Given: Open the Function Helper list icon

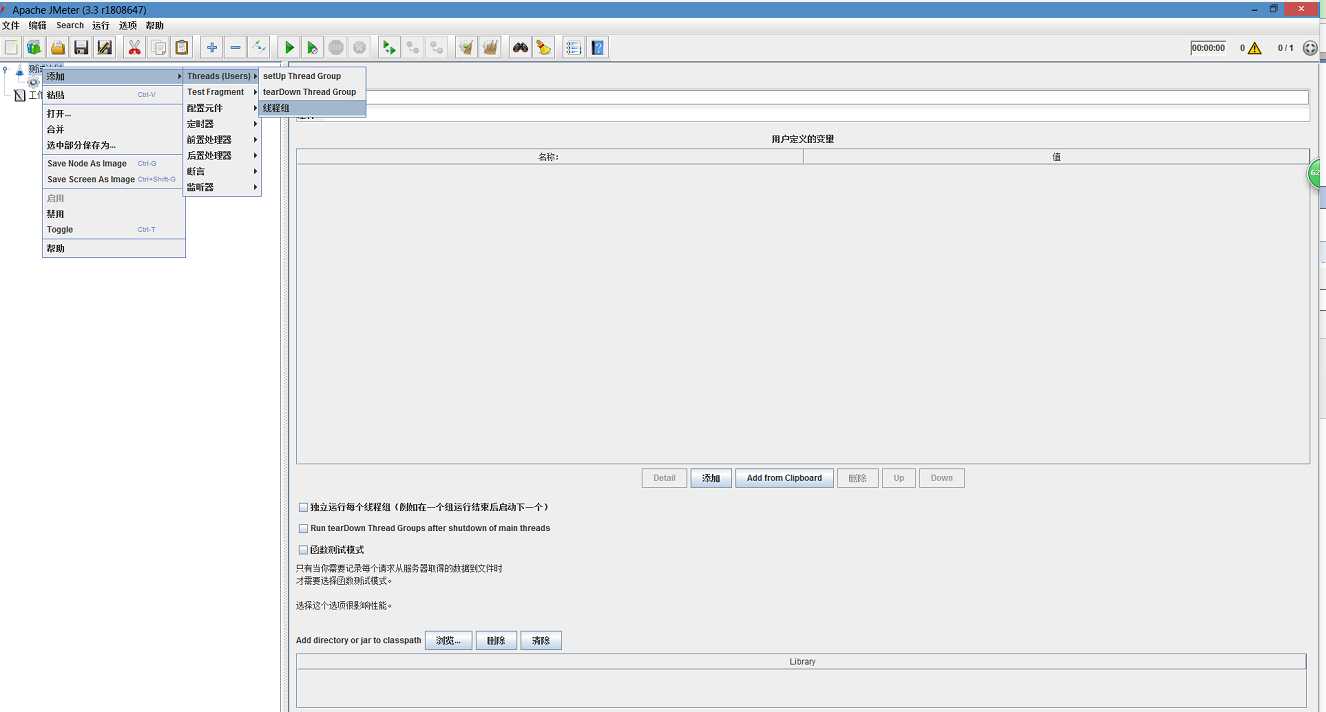Looking at the screenshot, I should pos(573,47).
